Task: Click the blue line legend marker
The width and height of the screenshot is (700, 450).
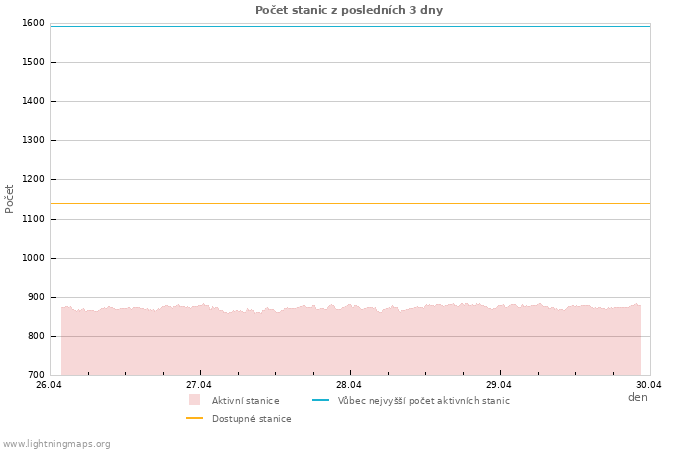Action: (x=320, y=400)
